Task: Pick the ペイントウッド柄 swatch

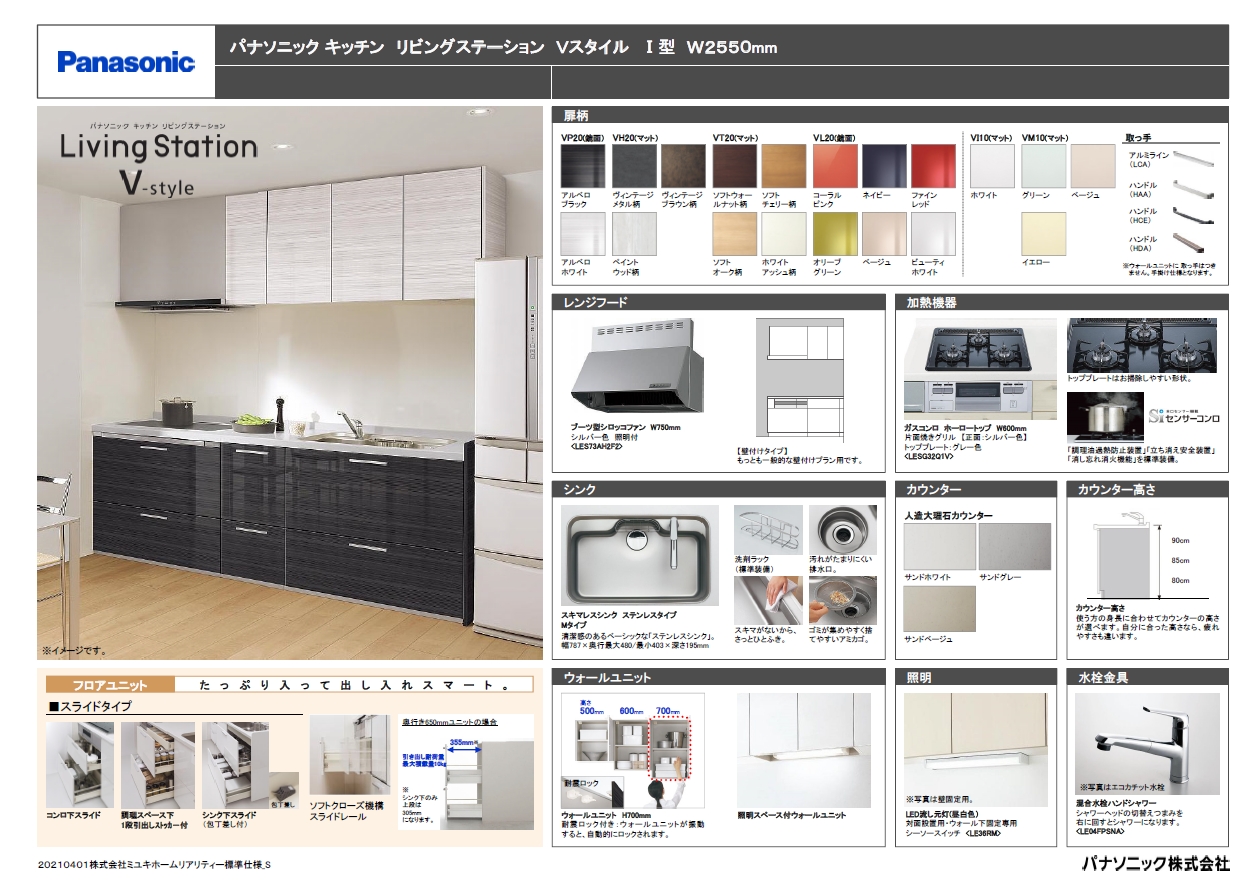Action: tap(632, 234)
